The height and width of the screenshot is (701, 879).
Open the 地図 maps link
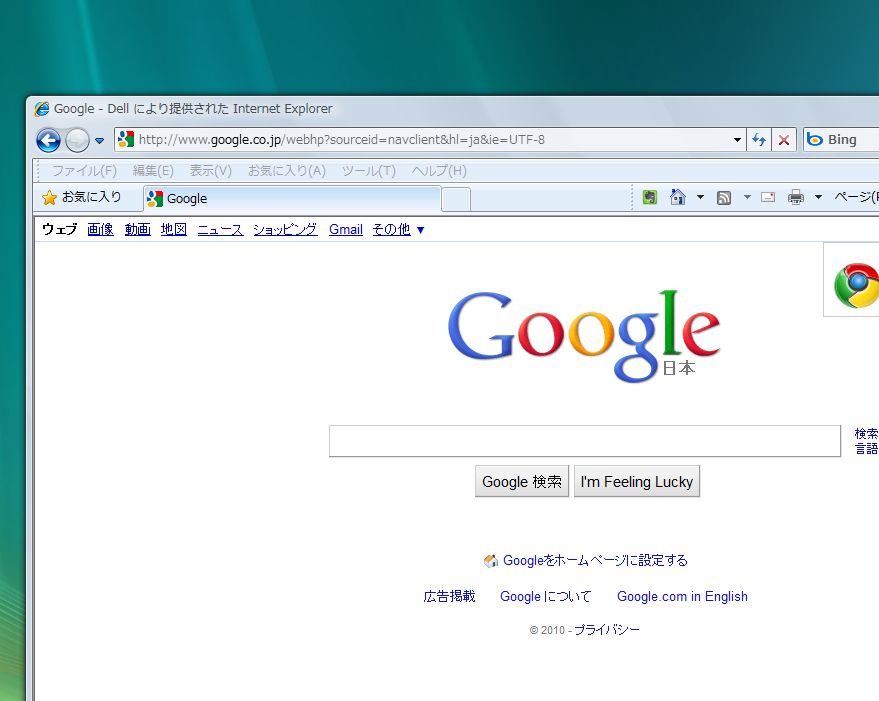pos(174,229)
